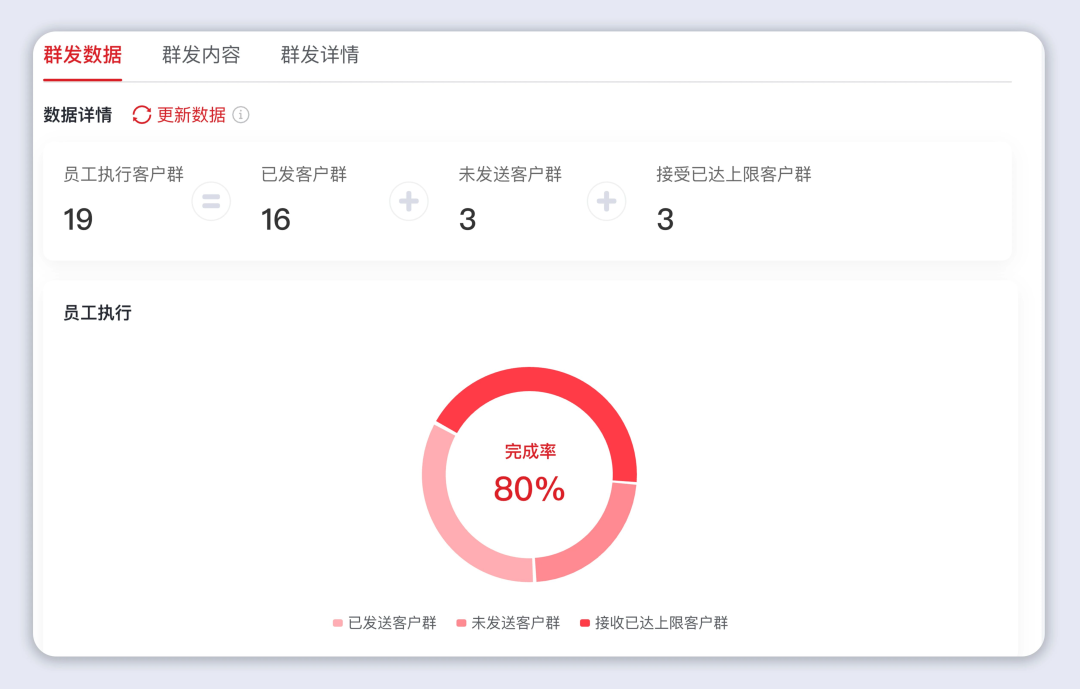Image resolution: width=1080 pixels, height=689 pixels.
Task: Toggle the 未发送客户群 legend item
Action: click(508, 623)
